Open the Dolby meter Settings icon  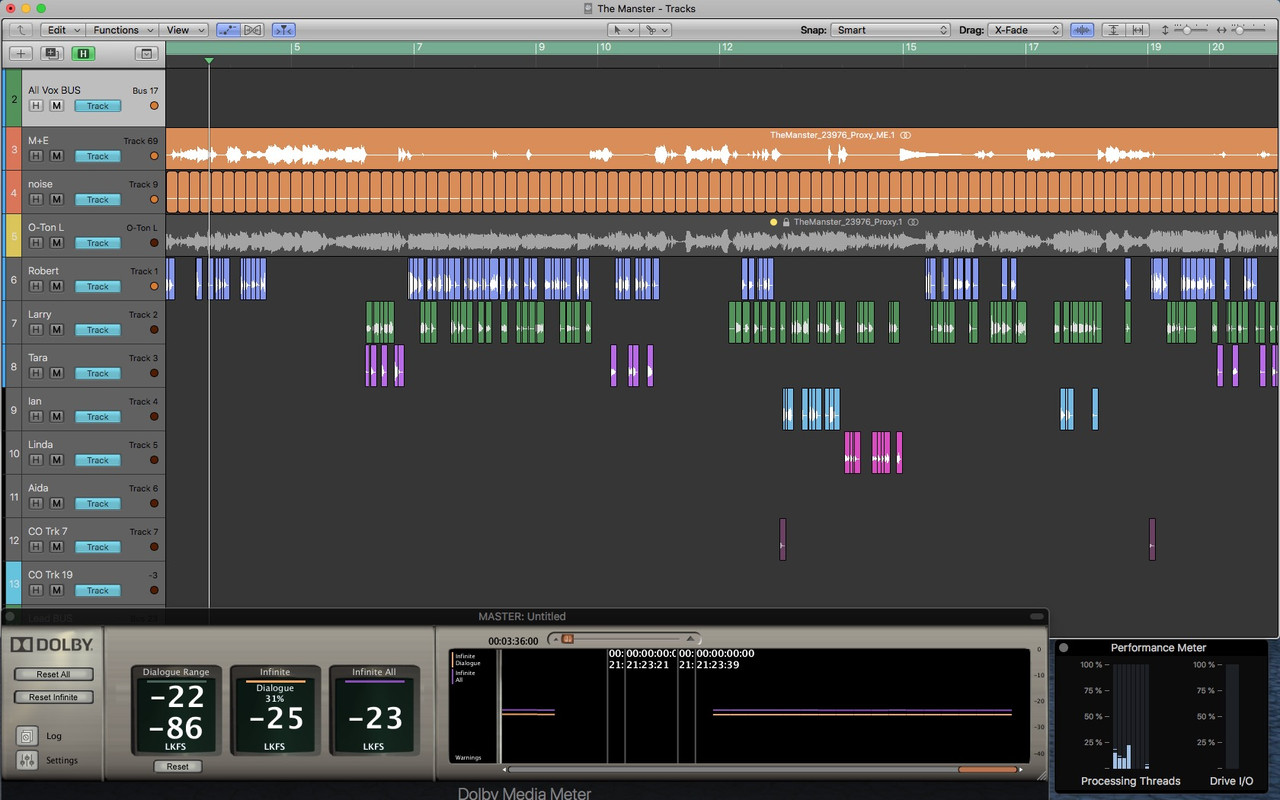[27, 760]
